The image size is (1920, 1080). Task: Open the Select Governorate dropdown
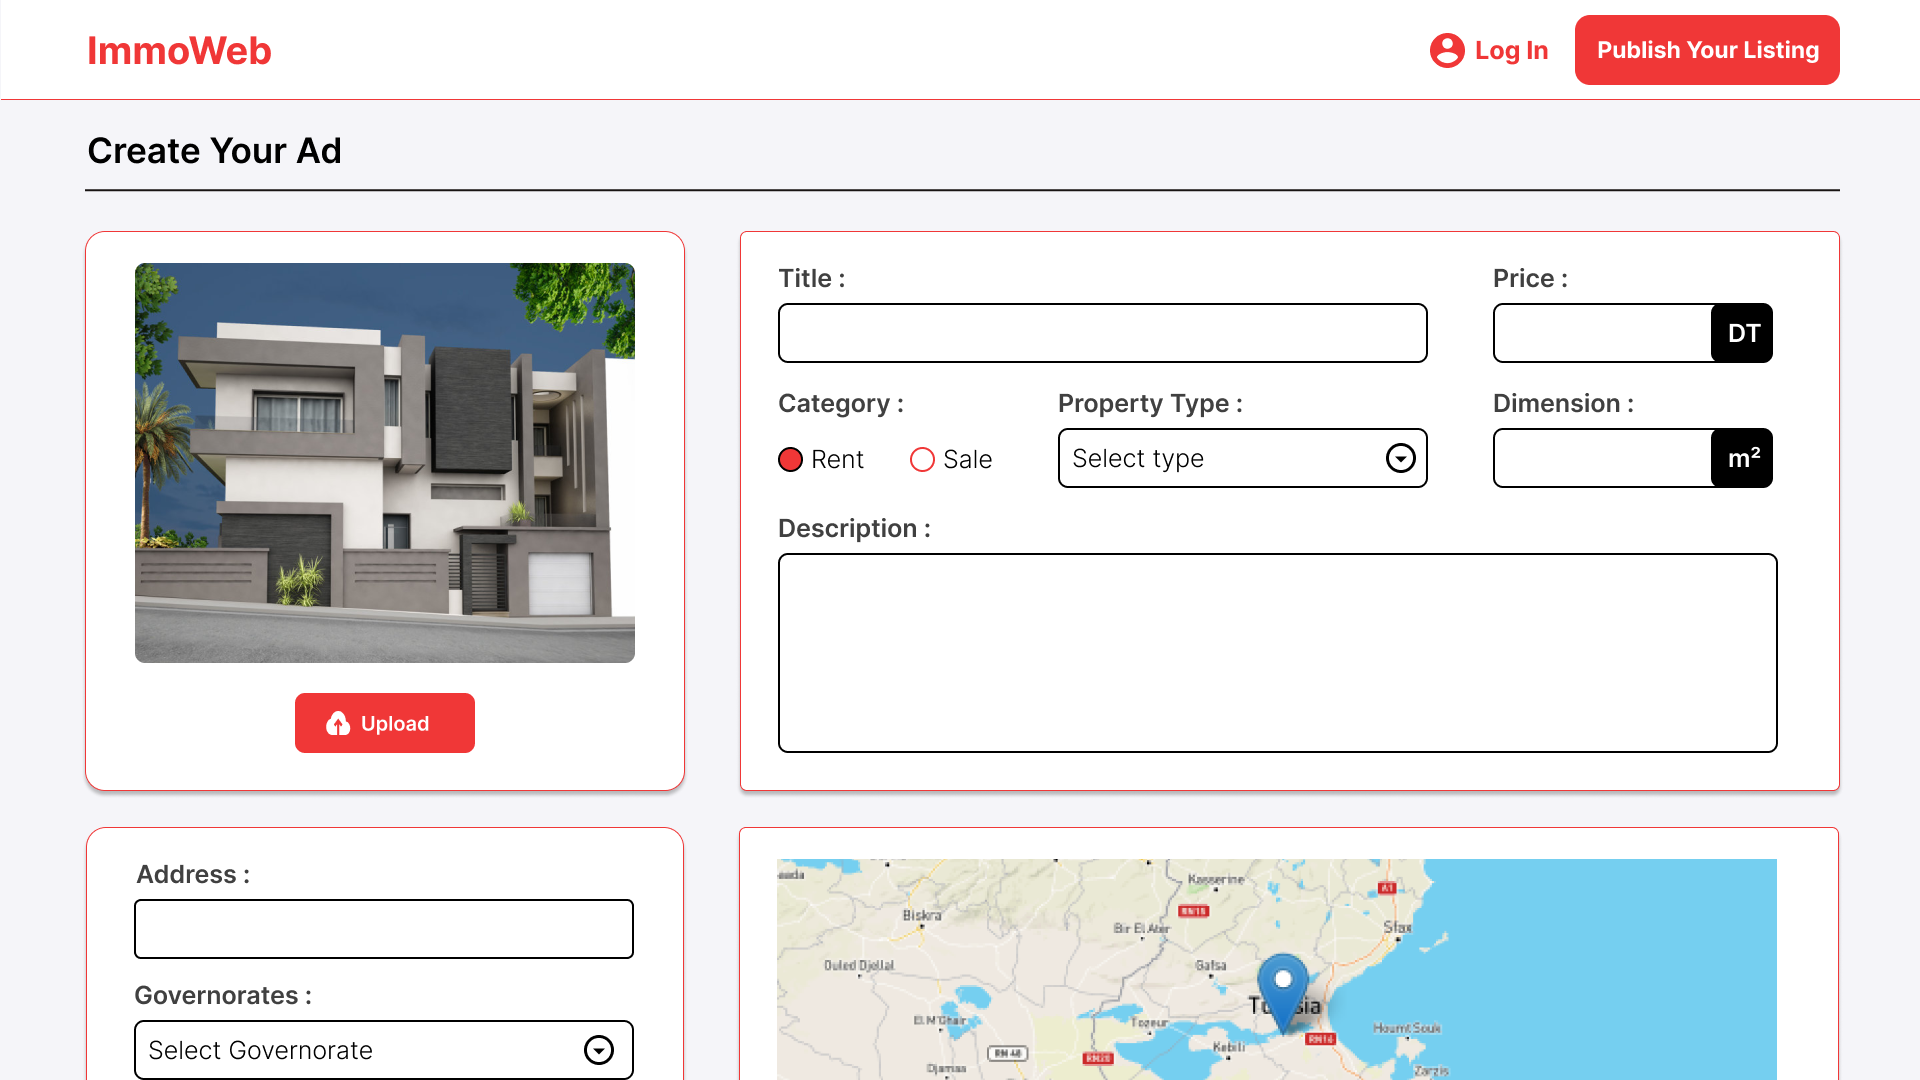point(384,1050)
